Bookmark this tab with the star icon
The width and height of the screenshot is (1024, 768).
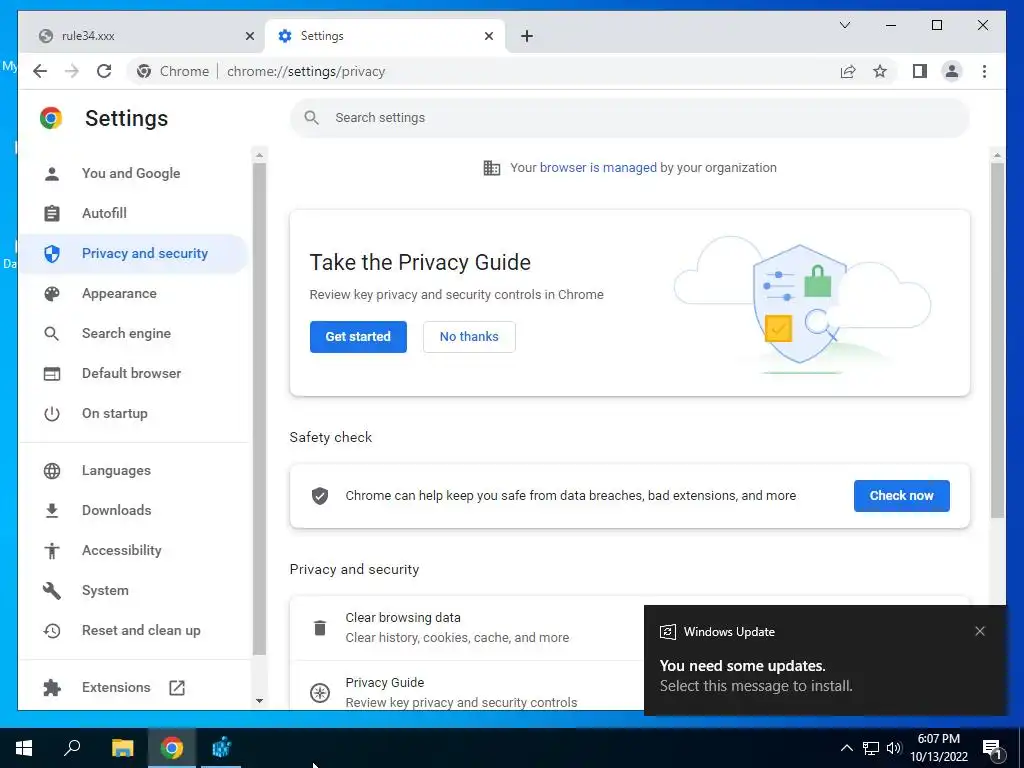(x=880, y=71)
